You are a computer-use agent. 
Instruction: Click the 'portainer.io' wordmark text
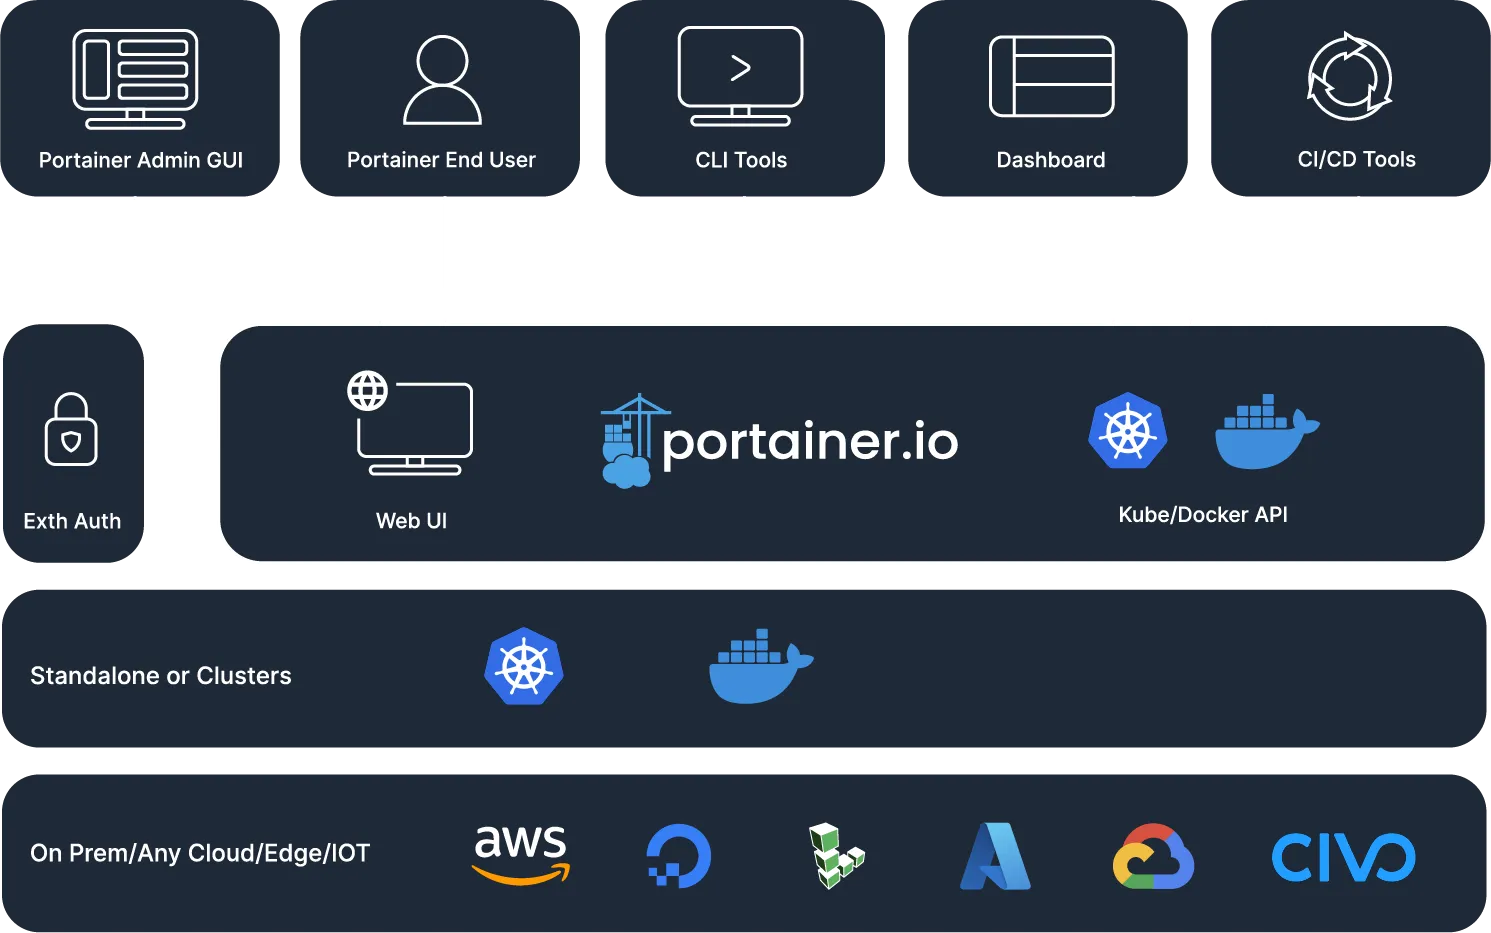pyautogui.click(x=810, y=442)
